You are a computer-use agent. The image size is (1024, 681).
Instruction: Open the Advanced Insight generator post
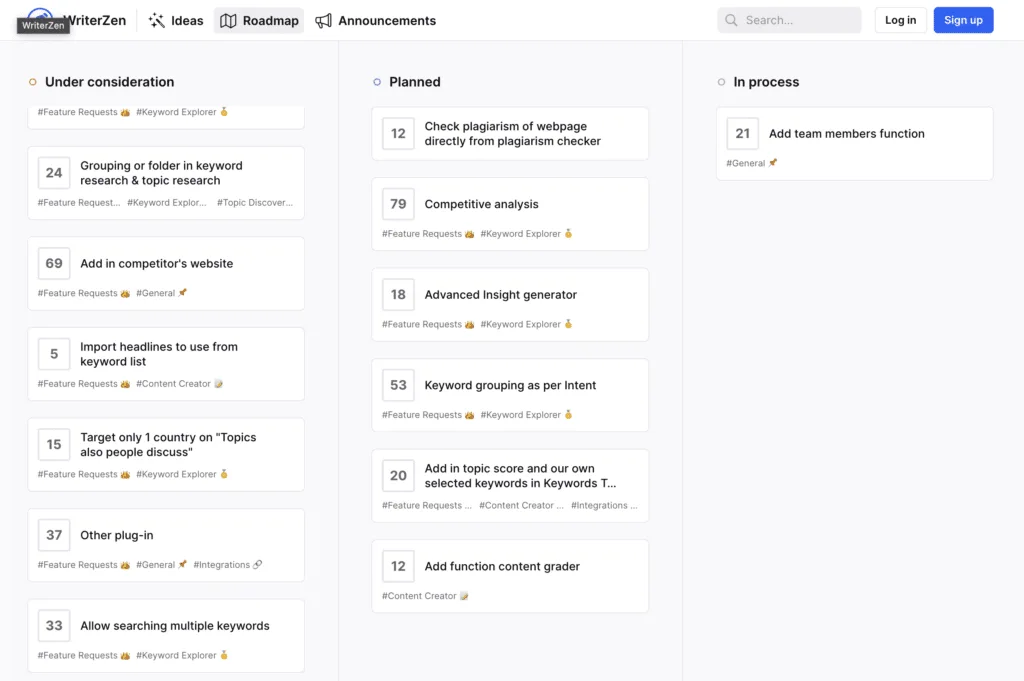click(500, 295)
